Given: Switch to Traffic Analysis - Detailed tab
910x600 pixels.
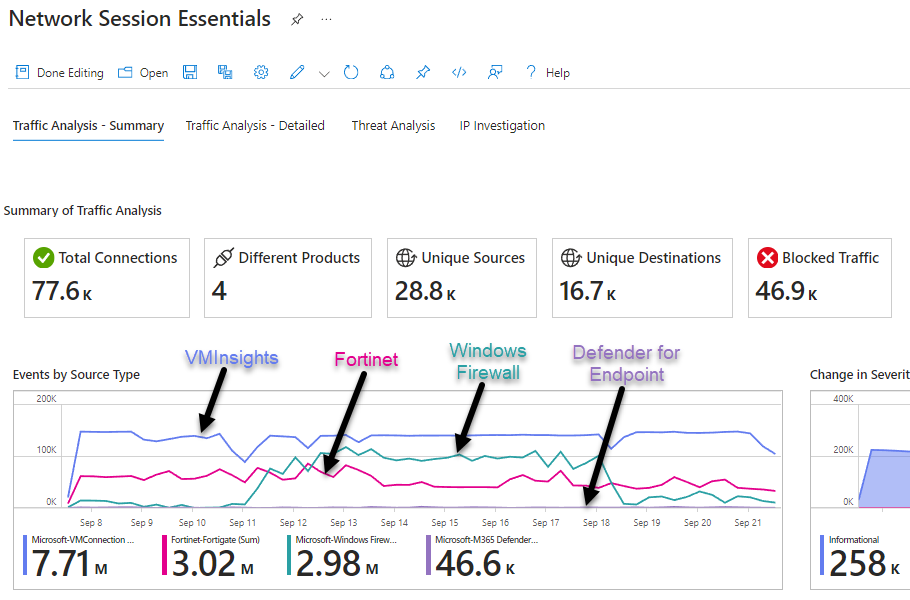Looking at the screenshot, I should 255,126.
